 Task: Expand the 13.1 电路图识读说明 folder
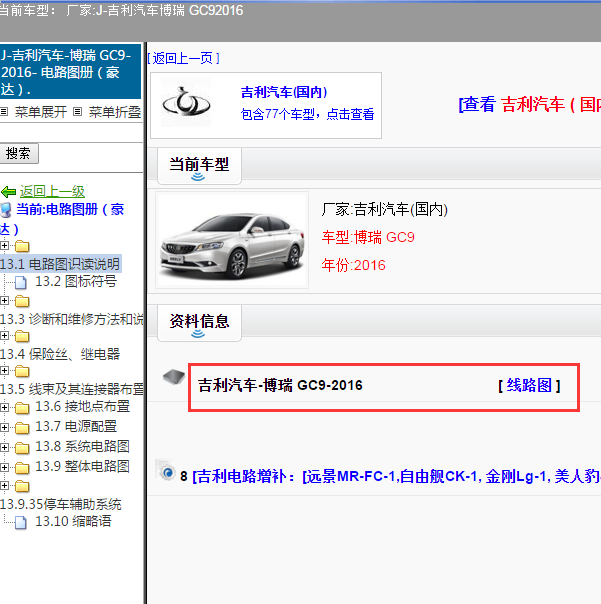[4, 245]
